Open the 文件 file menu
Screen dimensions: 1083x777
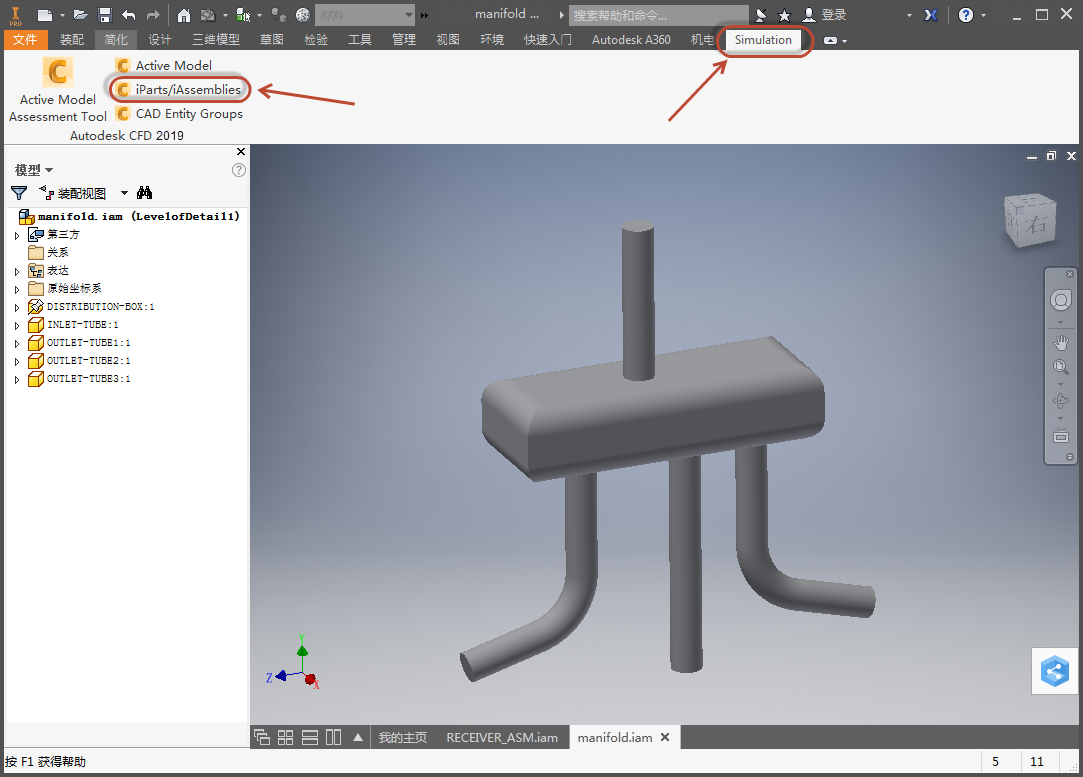[25, 39]
